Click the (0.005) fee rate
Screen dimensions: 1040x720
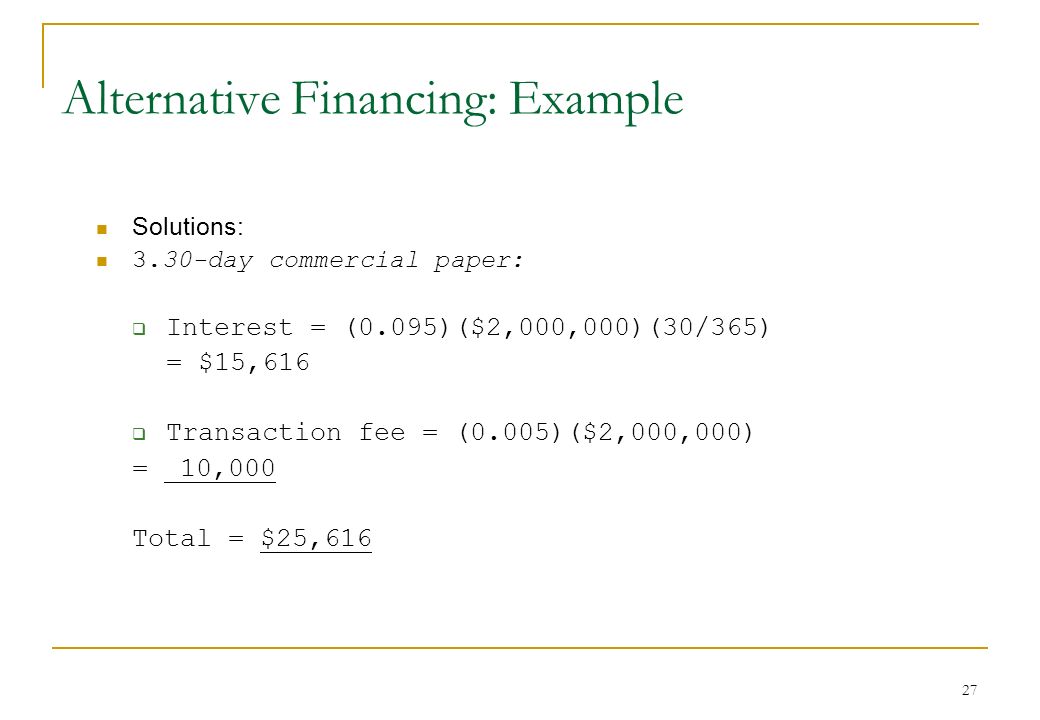click(x=510, y=433)
